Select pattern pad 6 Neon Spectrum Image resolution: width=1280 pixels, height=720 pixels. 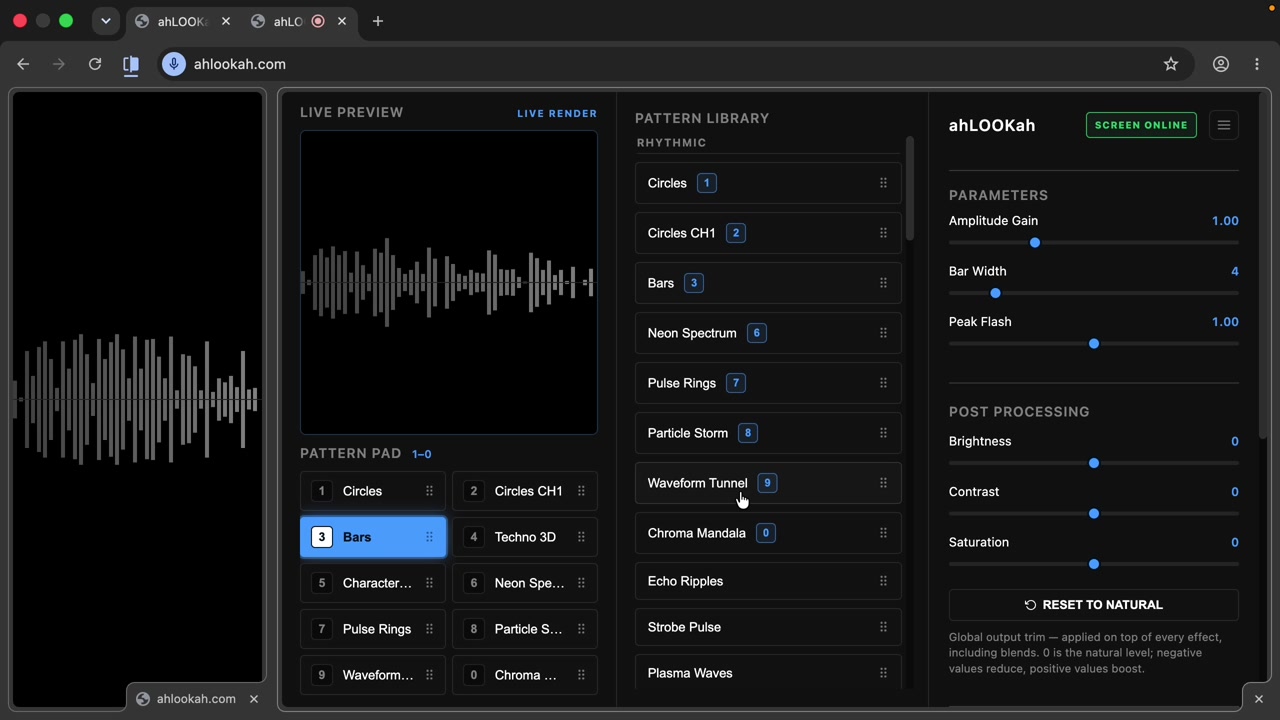(525, 583)
